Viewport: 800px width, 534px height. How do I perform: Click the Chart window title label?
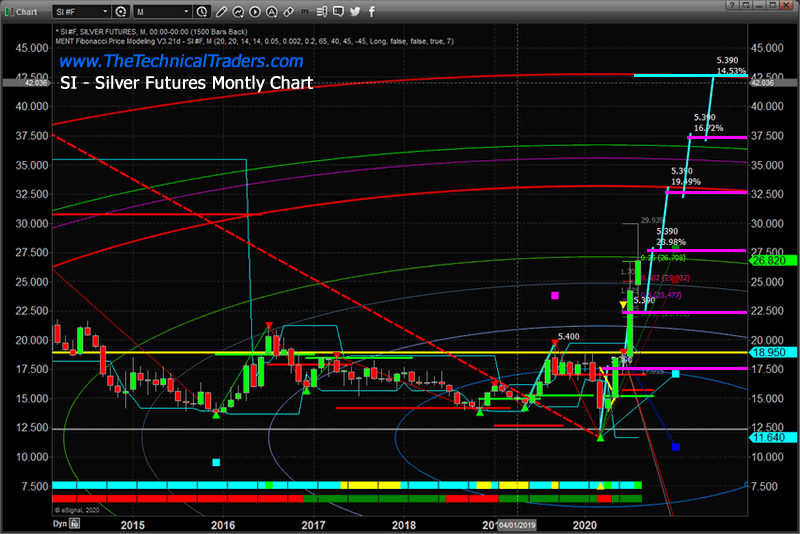coord(24,11)
